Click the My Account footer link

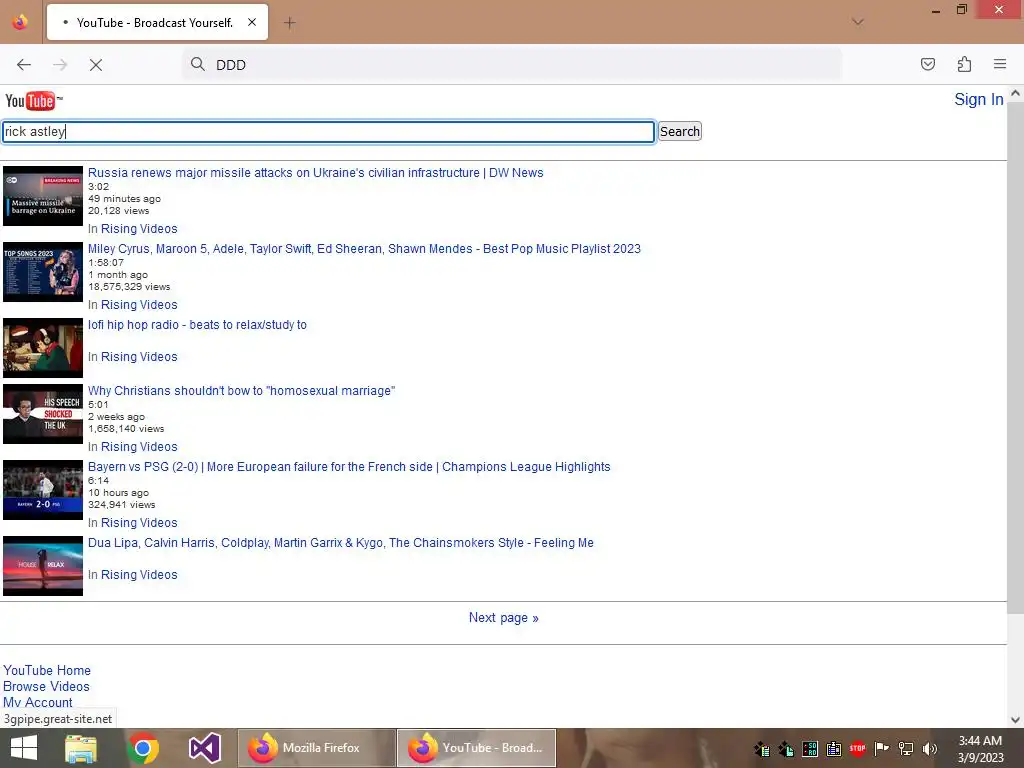point(38,703)
